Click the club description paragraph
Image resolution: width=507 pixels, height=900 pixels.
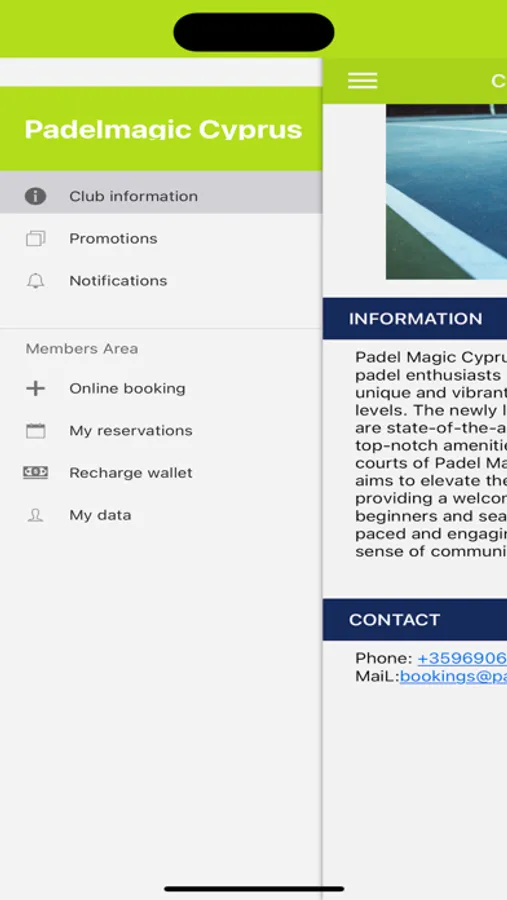click(431, 454)
